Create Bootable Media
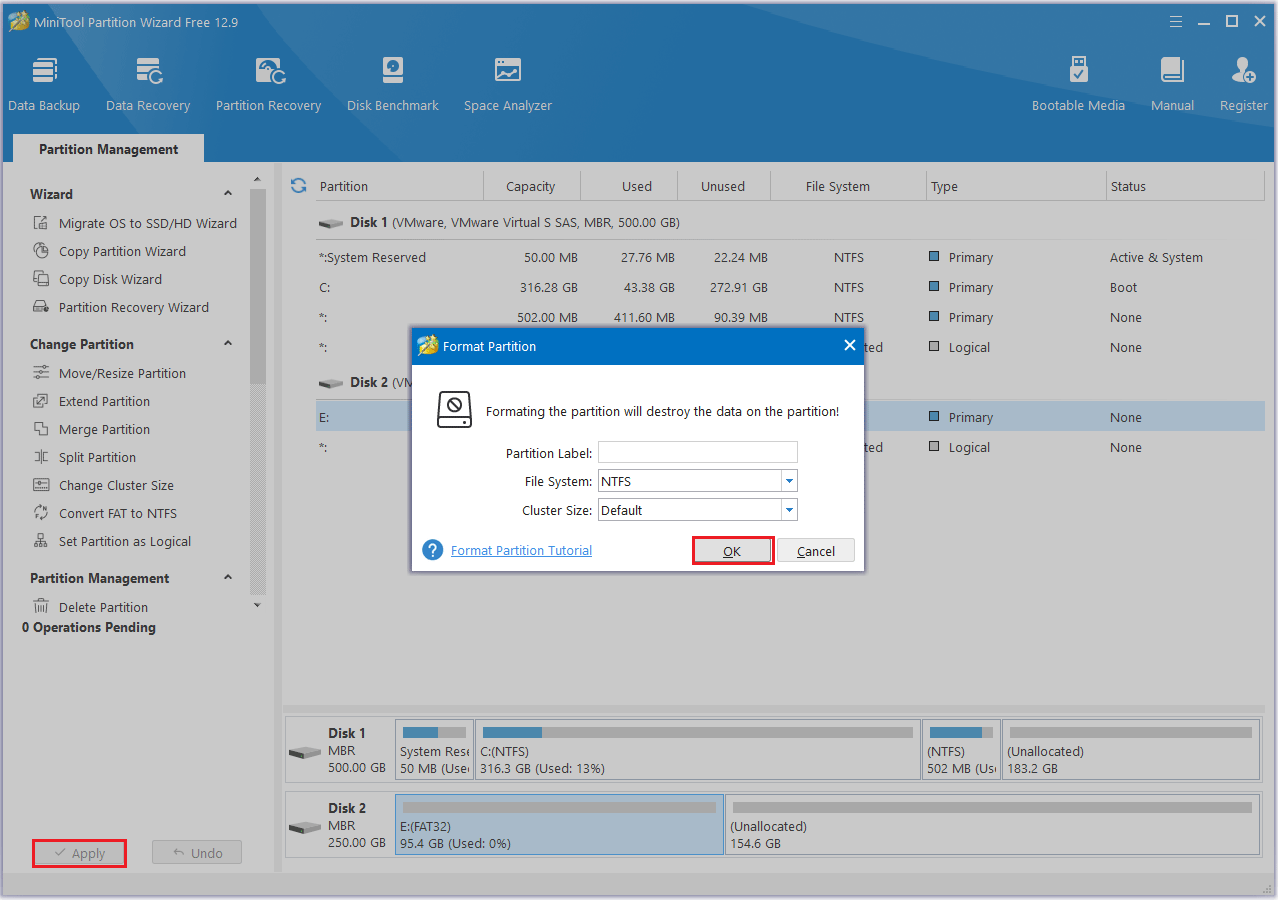The image size is (1278, 900). [1078, 85]
